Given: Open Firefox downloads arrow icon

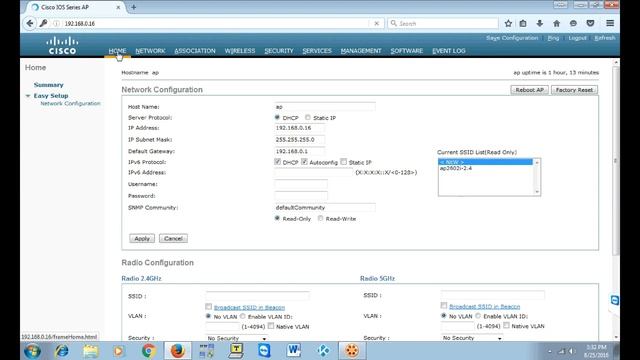Looking at the screenshot, I should coord(540,24).
